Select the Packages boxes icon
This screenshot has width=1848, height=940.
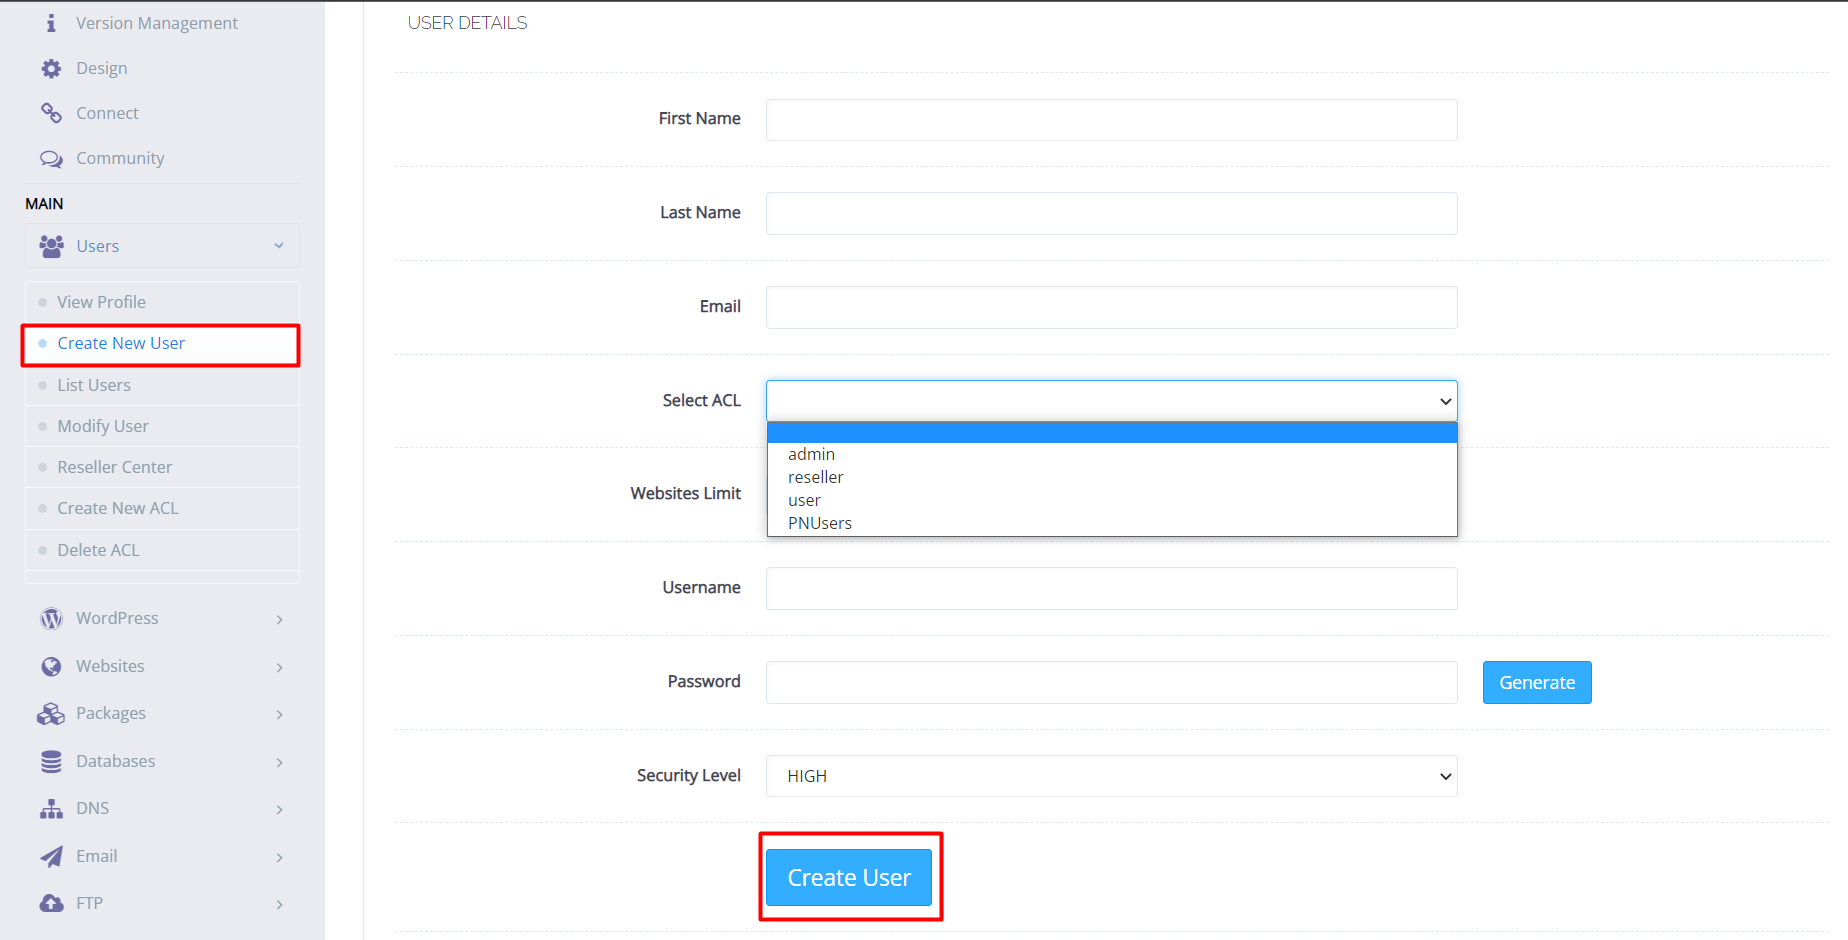coord(51,713)
